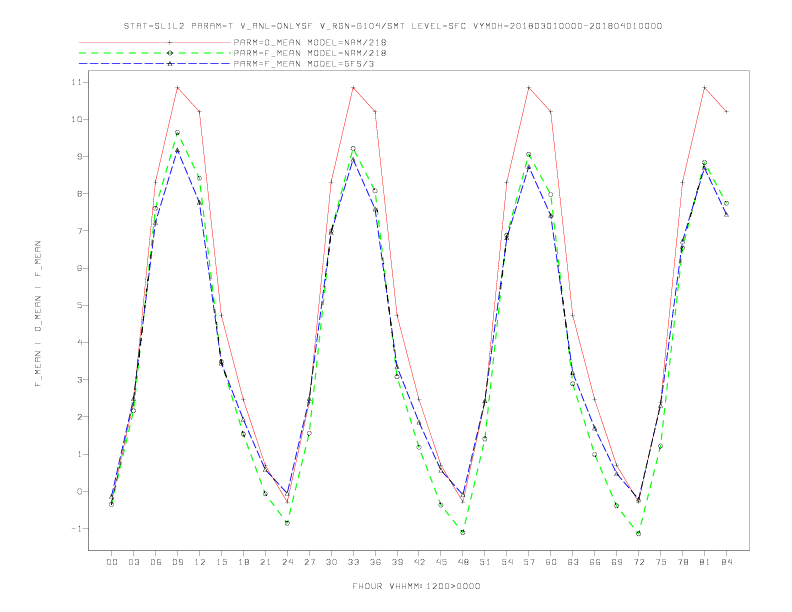792x612 pixels.
Task: Click y-axis tick label 2
Action: (81, 417)
